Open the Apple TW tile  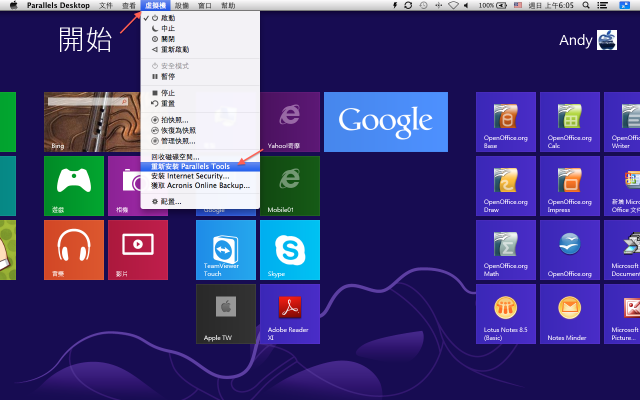tap(226, 314)
